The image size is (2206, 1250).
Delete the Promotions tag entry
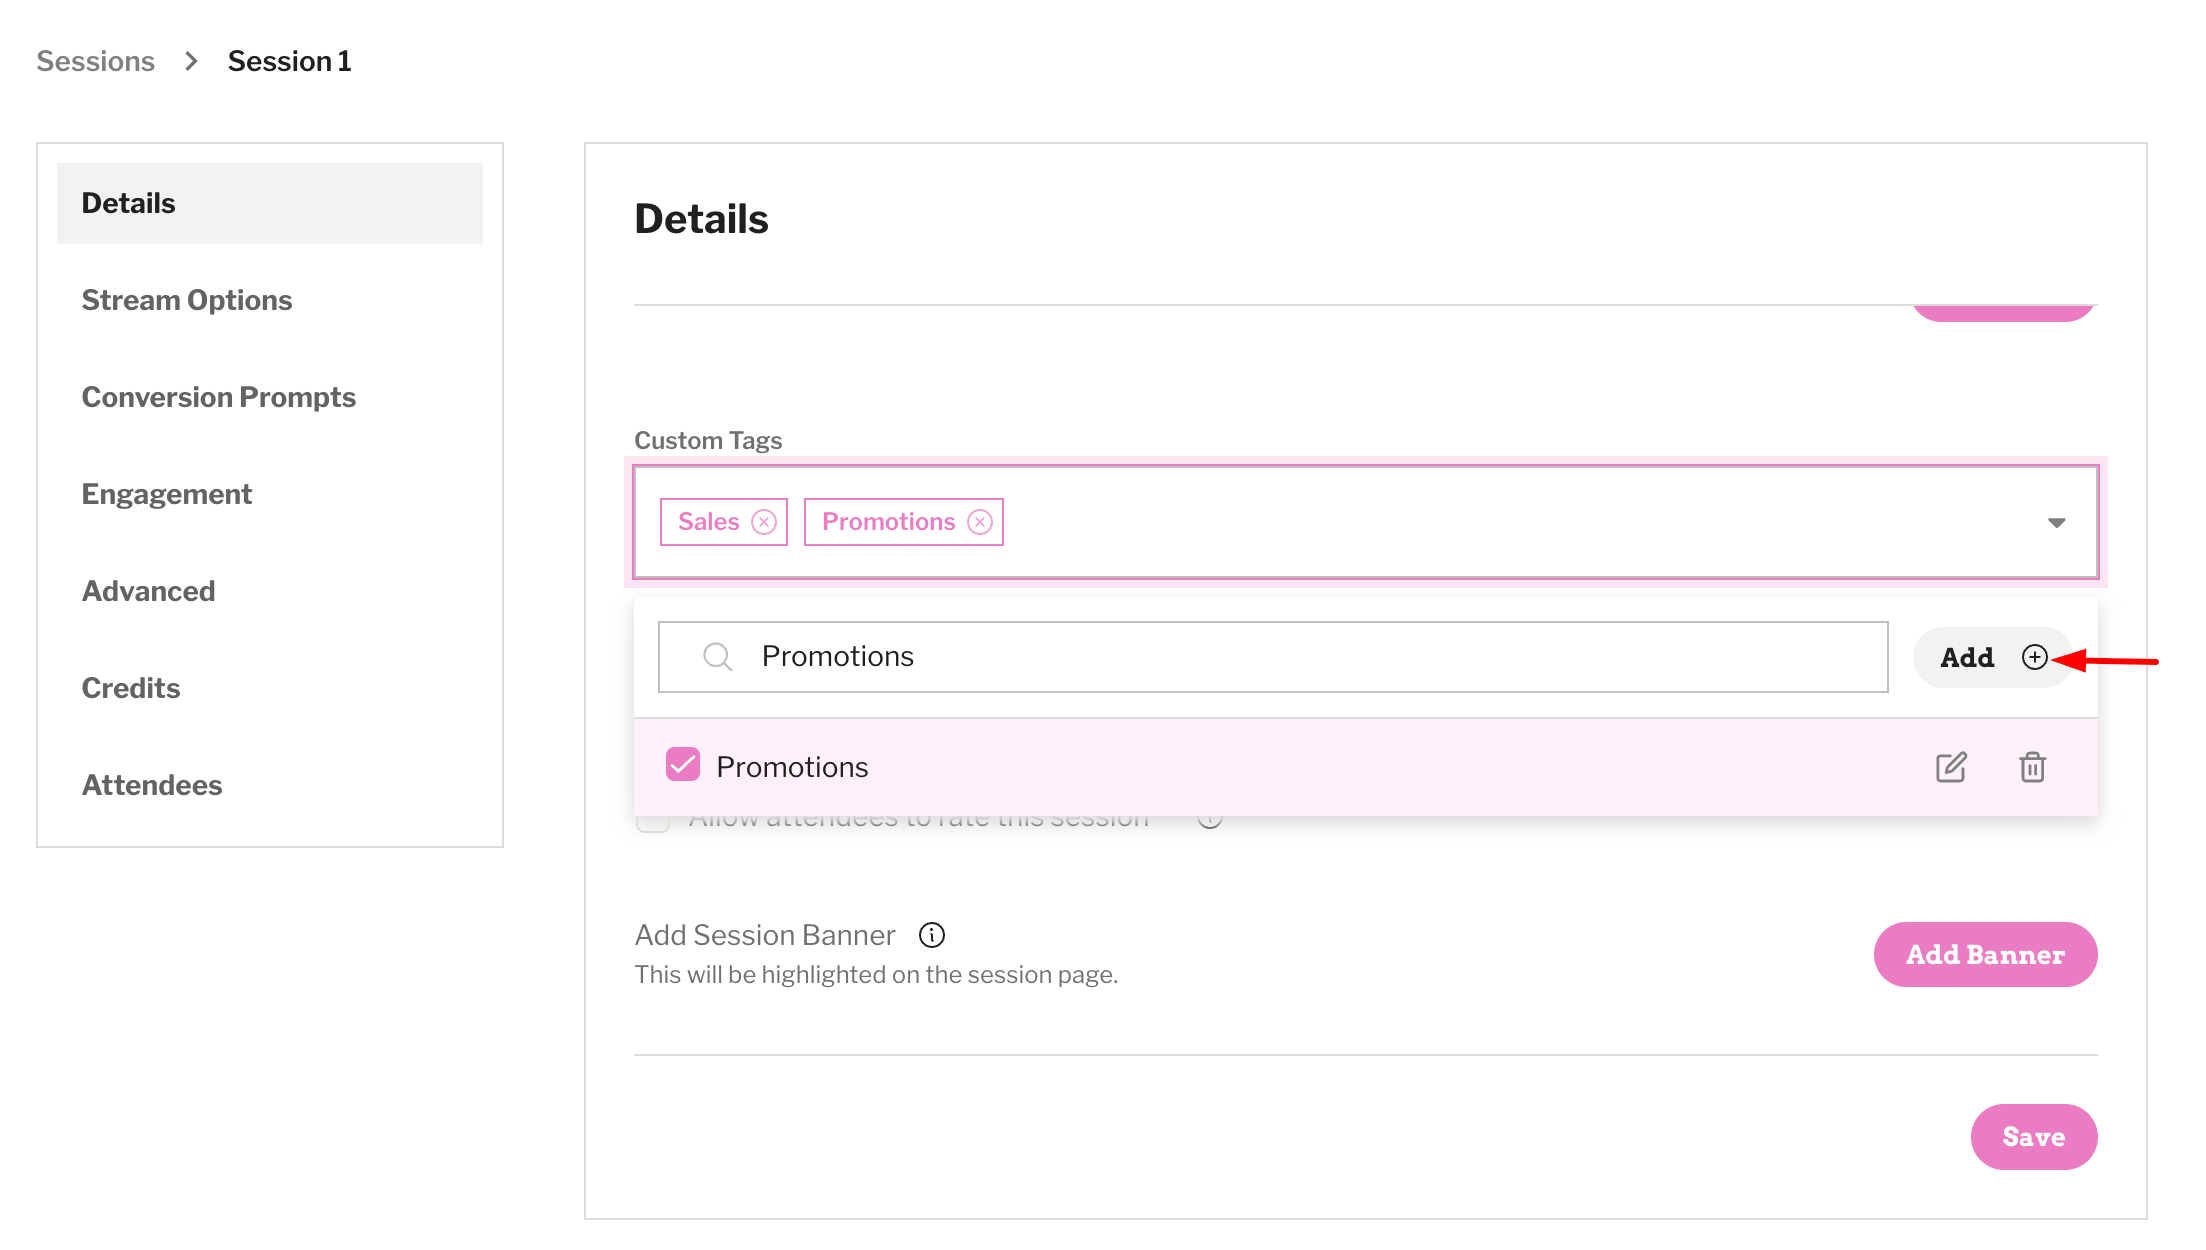2032,767
